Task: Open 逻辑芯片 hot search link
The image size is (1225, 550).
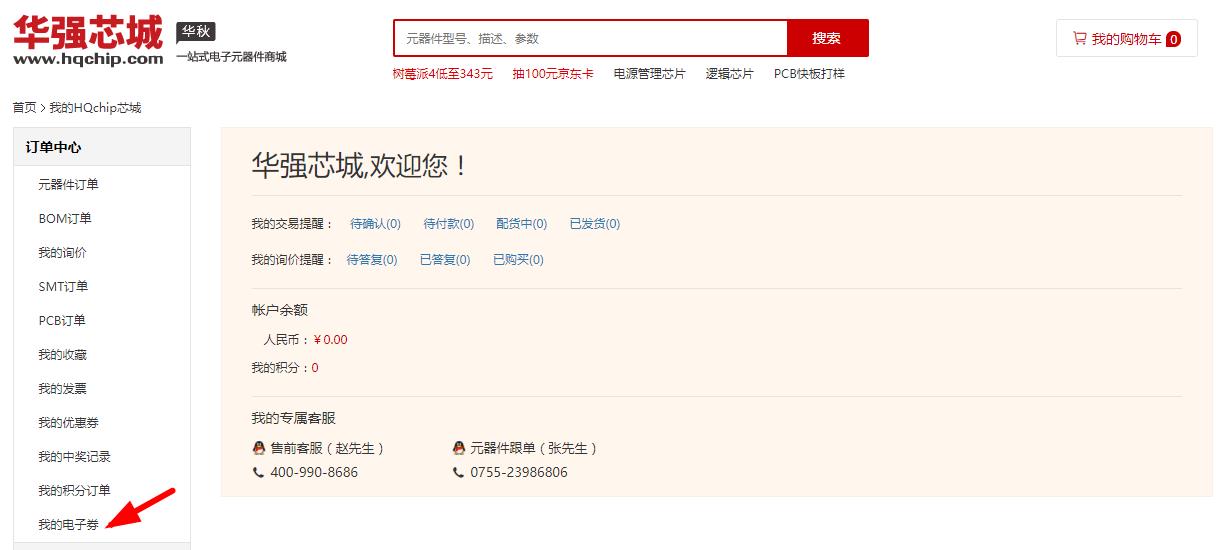Action: click(730, 74)
